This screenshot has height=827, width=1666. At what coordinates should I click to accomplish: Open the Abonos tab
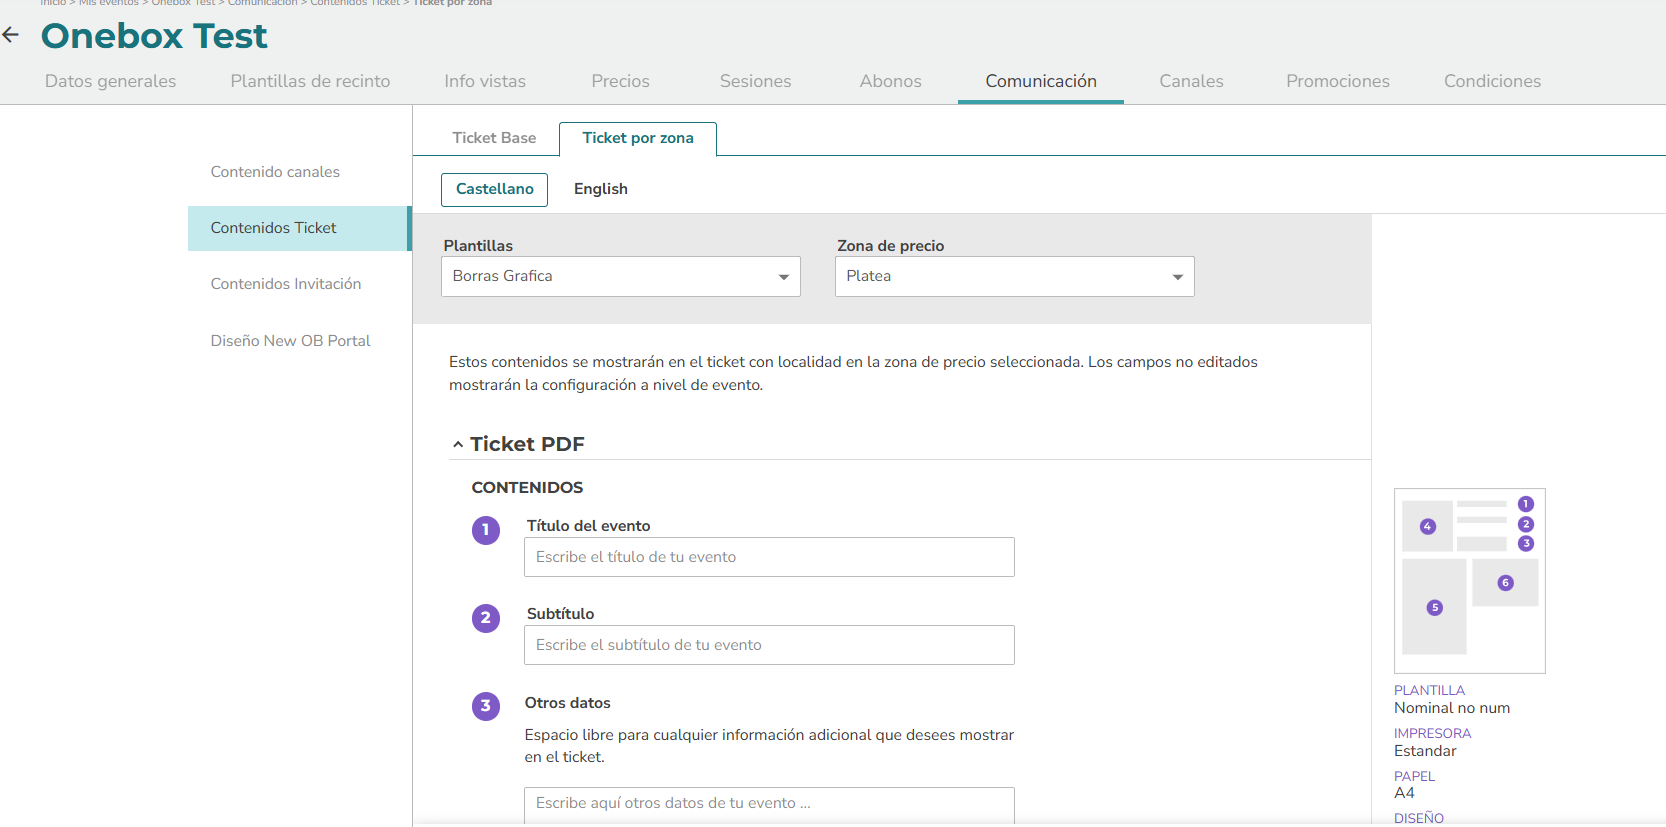pyautogui.click(x=890, y=81)
